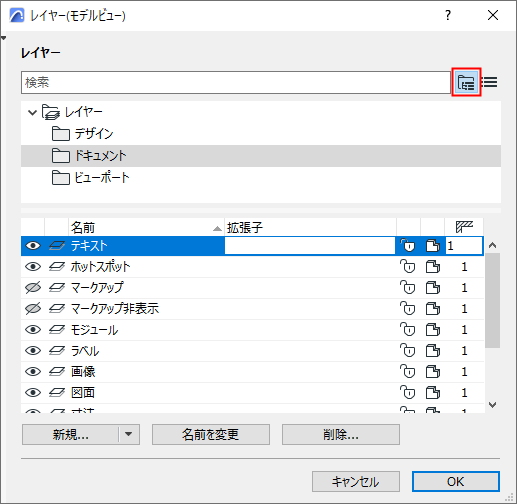Image resolution: width=517 pixels, height=504 pixels.
Task: Toggle lock icon on 図面 layer
Action: coord(408,393)
